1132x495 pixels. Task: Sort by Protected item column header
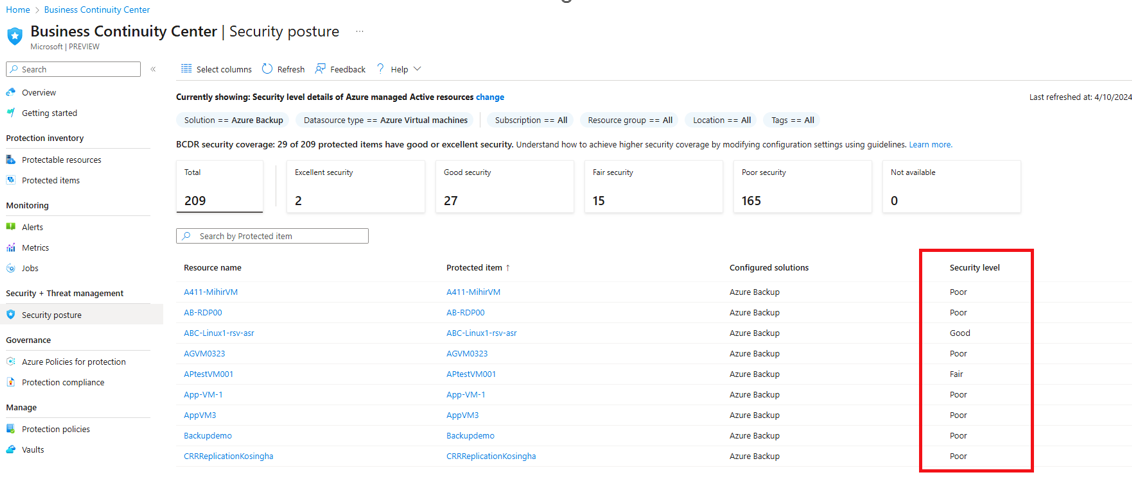[x=477, y=268]
